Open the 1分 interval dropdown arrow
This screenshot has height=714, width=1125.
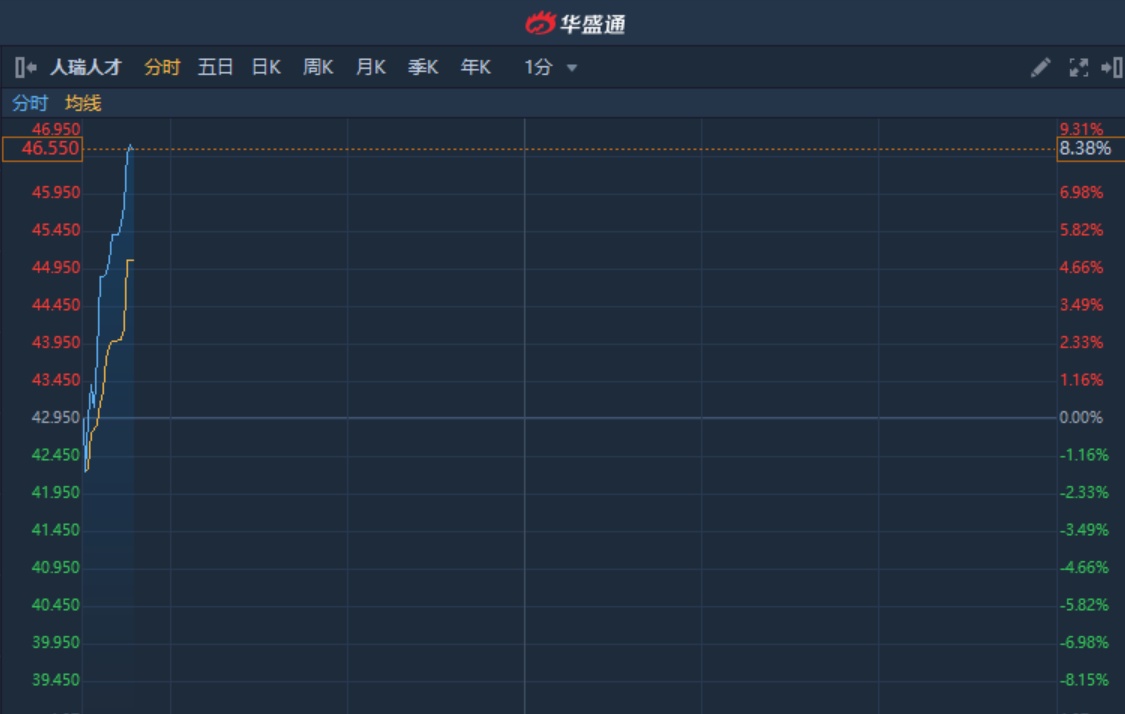click(x=572, y=68)
